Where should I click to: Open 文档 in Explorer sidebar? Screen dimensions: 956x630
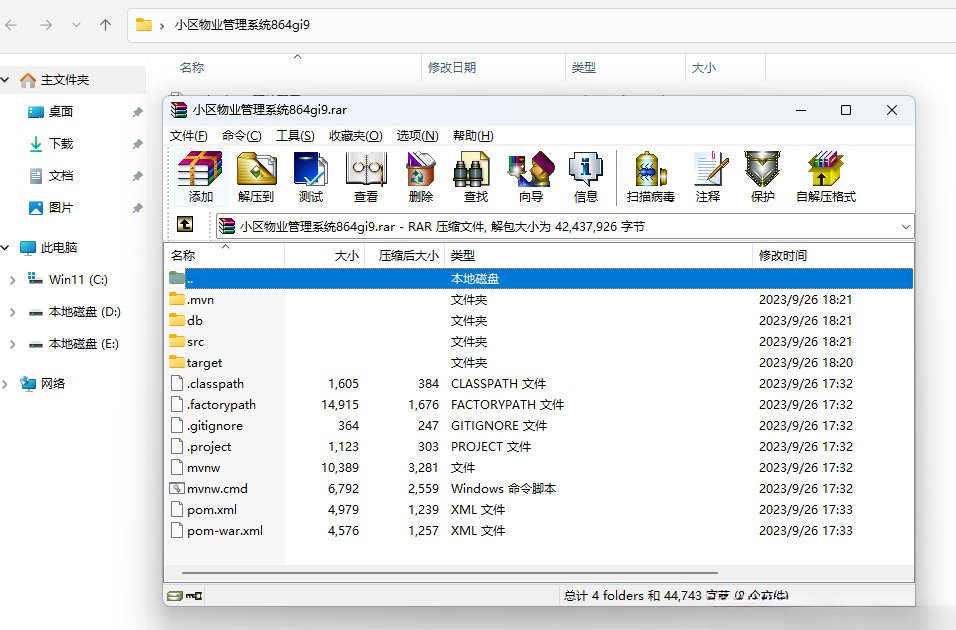(x=60, y=176)
